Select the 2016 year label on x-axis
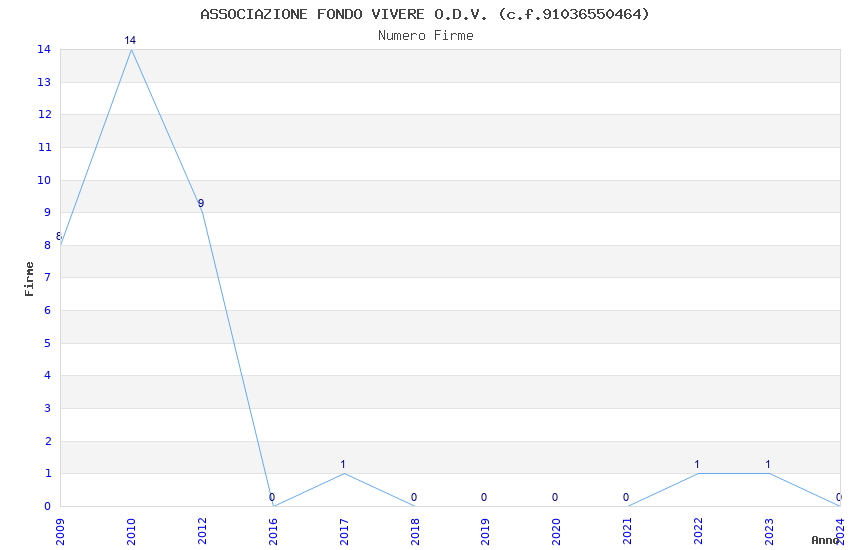Image resolution: width=850 pixels, height=550 pixels. (x=273, y=531)
